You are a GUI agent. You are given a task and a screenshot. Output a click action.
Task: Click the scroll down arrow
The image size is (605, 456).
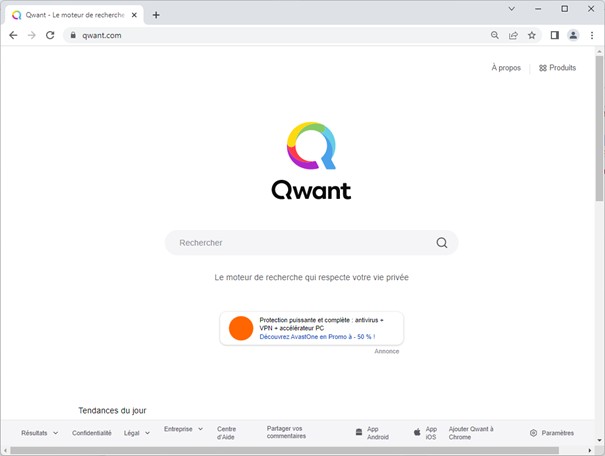point(599,440)
